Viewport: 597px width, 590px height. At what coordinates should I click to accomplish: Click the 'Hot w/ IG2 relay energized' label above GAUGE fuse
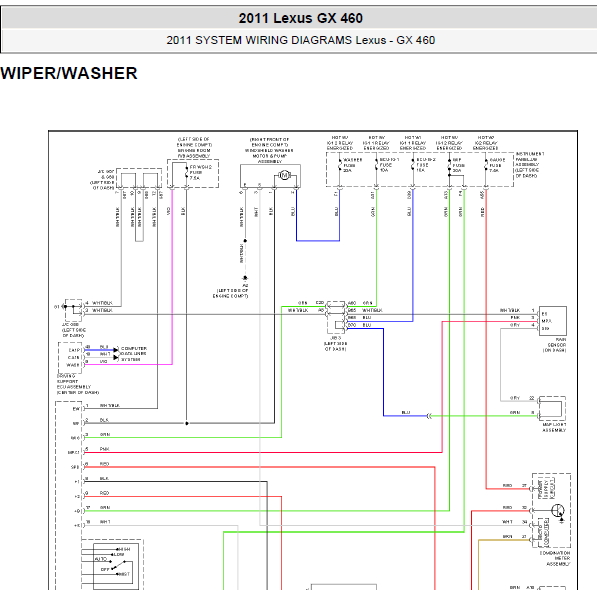point(485,143)
